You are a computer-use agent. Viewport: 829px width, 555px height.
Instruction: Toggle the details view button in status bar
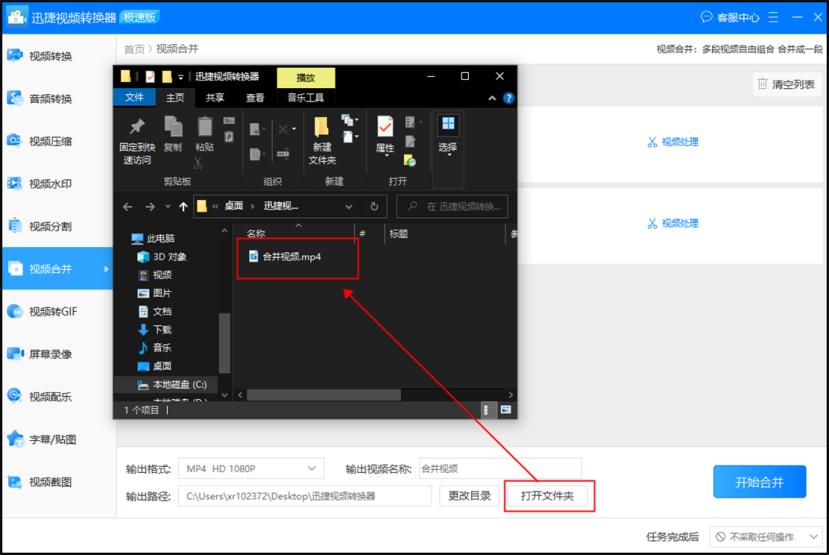pos(488,409)
